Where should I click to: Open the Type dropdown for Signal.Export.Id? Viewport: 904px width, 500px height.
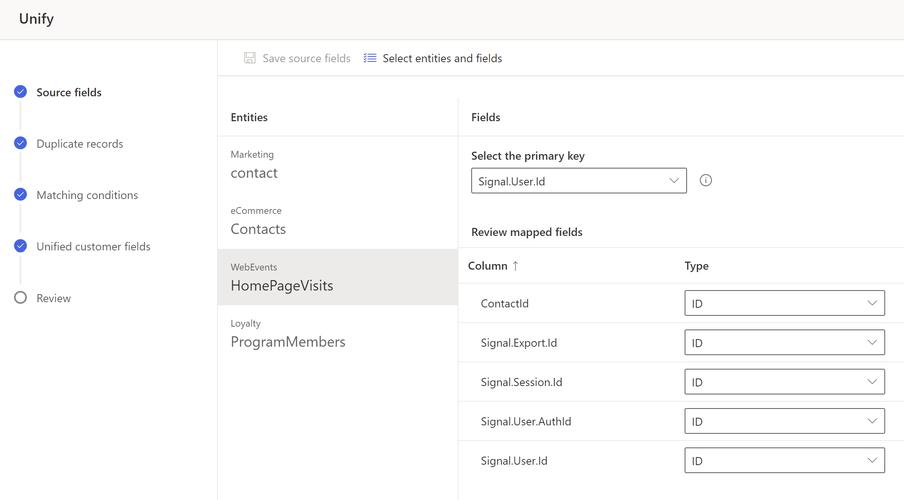coord(785,343)
